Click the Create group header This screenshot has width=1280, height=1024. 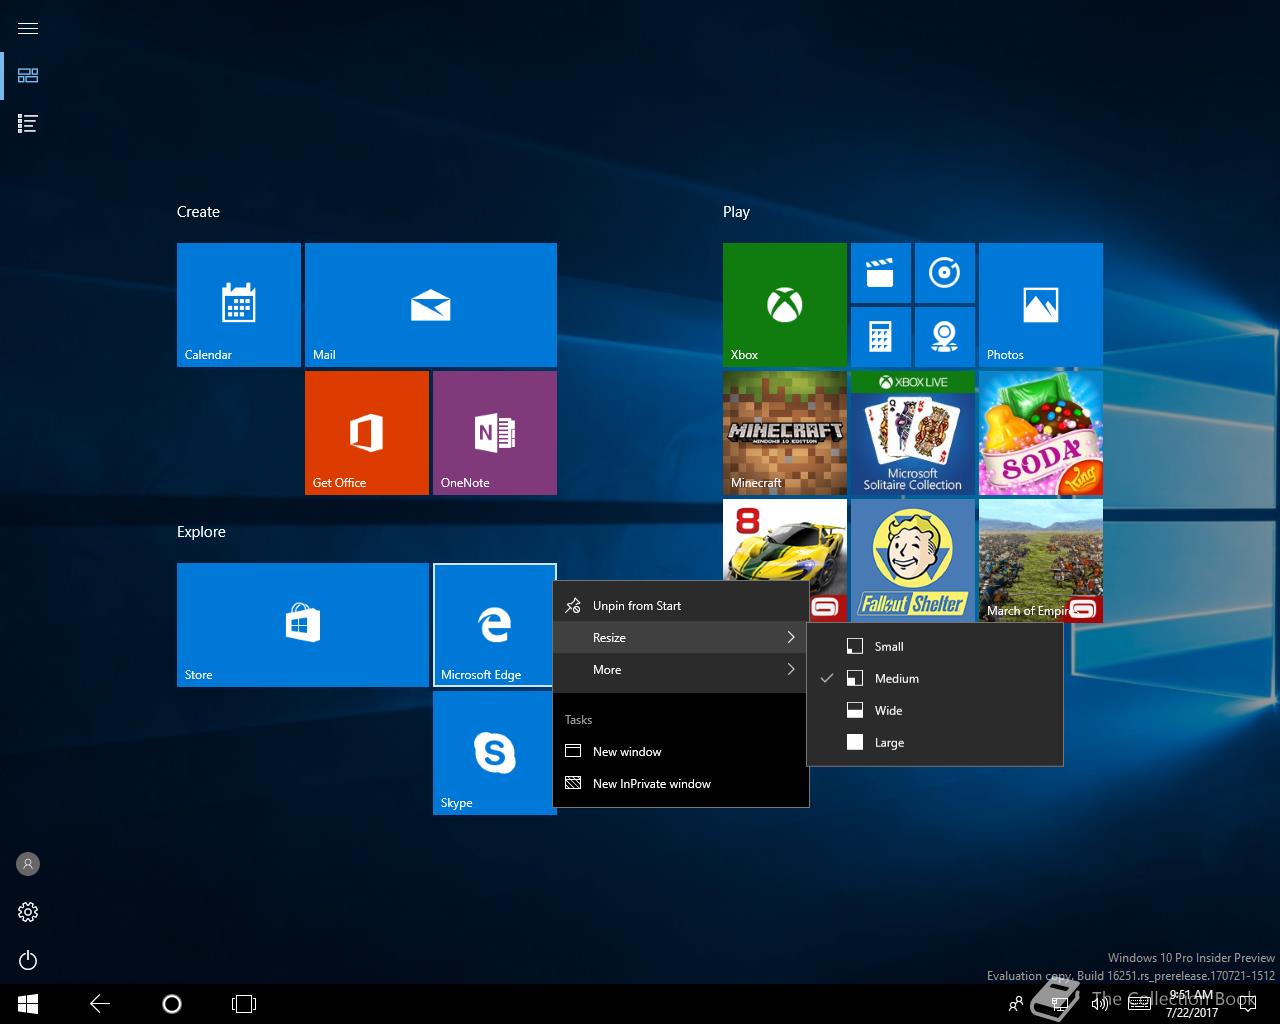point(198,212)
